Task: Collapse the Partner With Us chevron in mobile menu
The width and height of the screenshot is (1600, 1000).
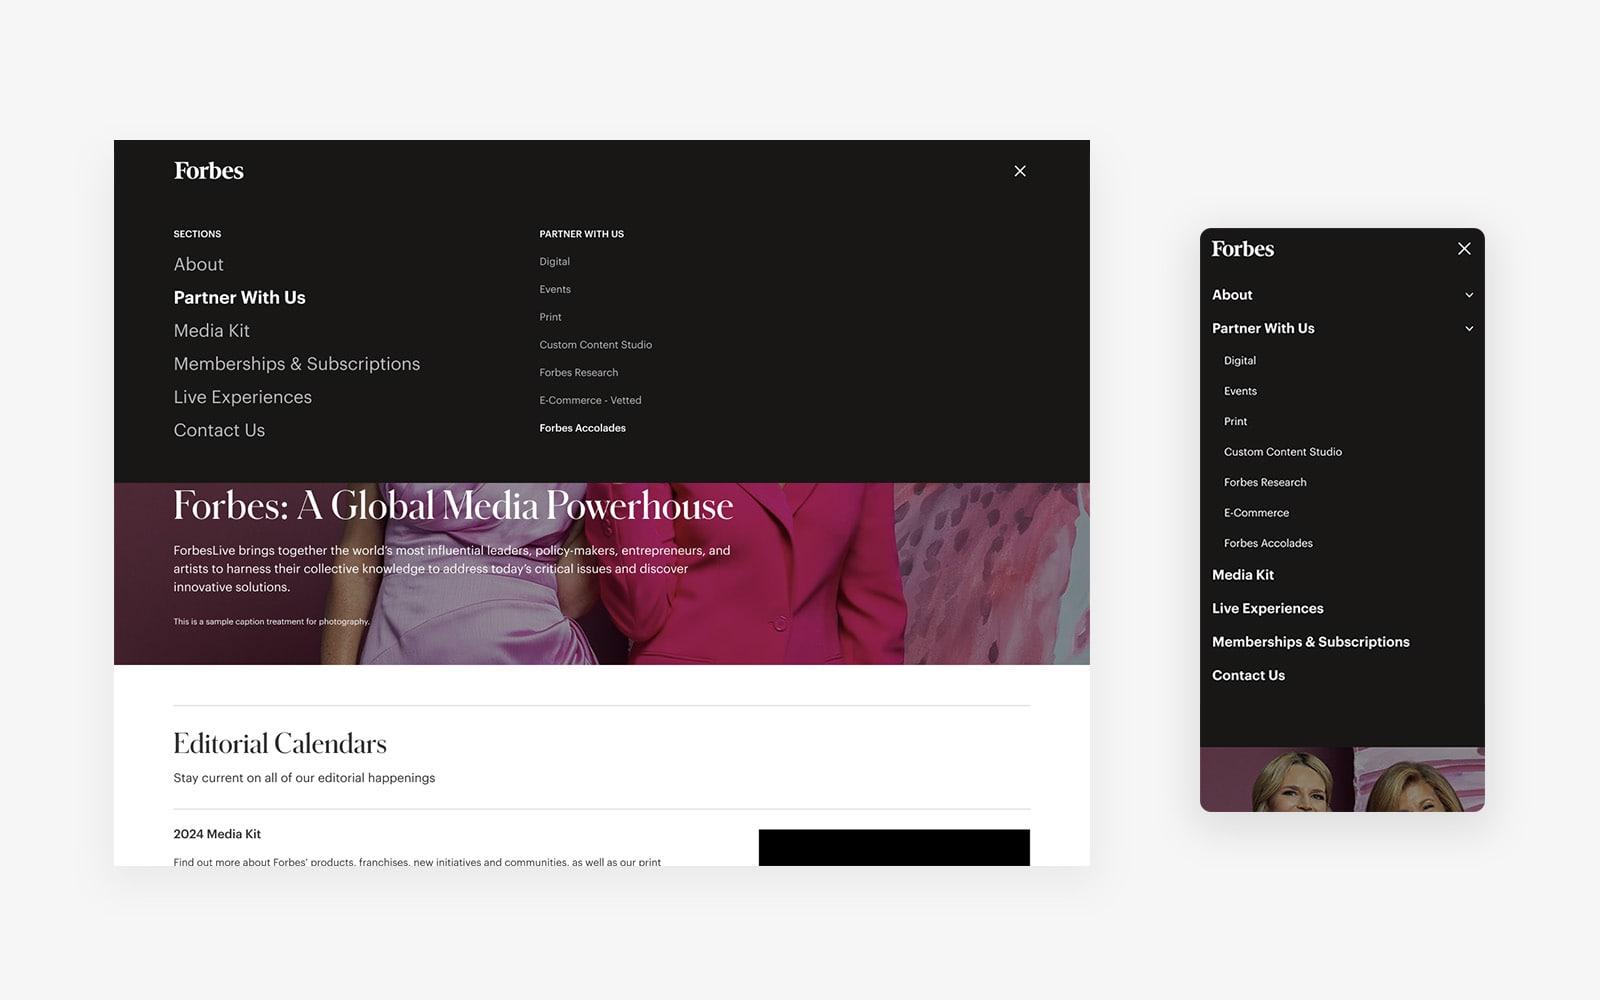Action: (x=1469, y=328)
